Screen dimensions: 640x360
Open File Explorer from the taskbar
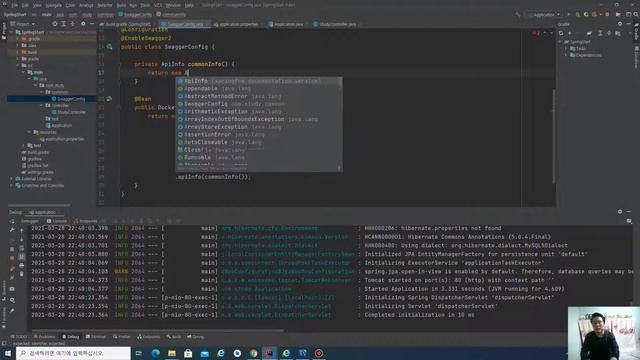coord(172,353)
